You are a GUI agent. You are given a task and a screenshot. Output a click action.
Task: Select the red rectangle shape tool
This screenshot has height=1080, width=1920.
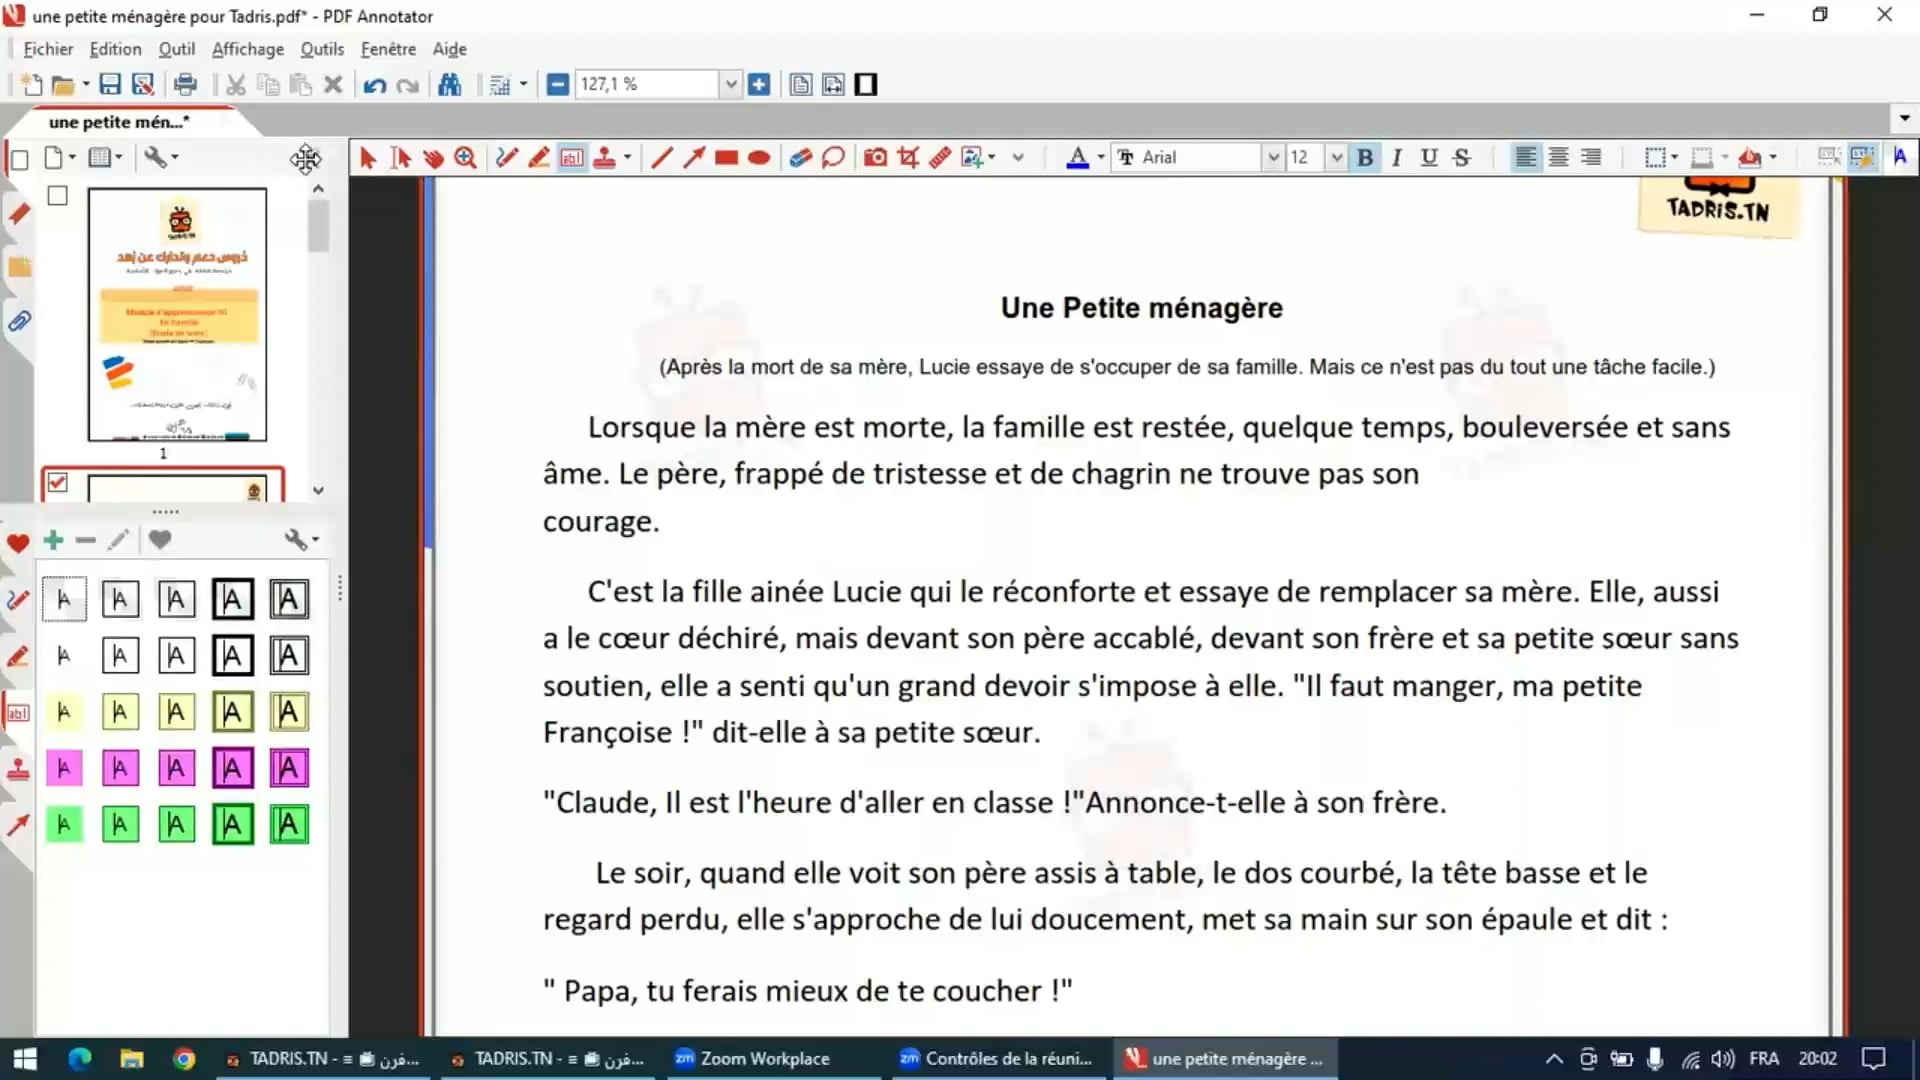coord(727,158)
